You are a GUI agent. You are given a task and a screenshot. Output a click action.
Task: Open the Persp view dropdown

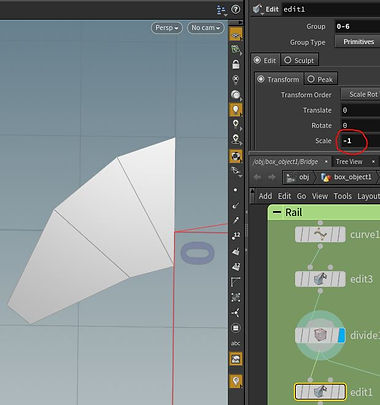tap(167, 28)
